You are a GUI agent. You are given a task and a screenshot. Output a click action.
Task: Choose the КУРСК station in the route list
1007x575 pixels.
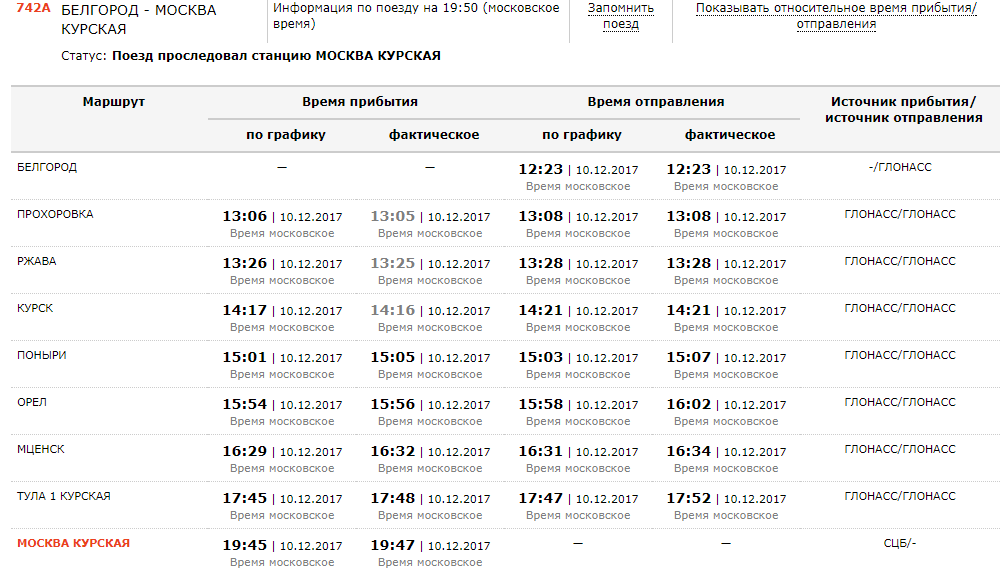pyautogui.click(x=35, y=308)
